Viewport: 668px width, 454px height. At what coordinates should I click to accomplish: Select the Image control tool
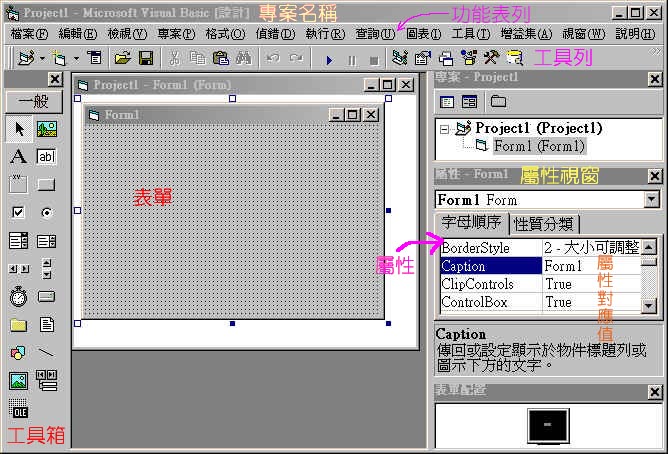click(18, 381)
